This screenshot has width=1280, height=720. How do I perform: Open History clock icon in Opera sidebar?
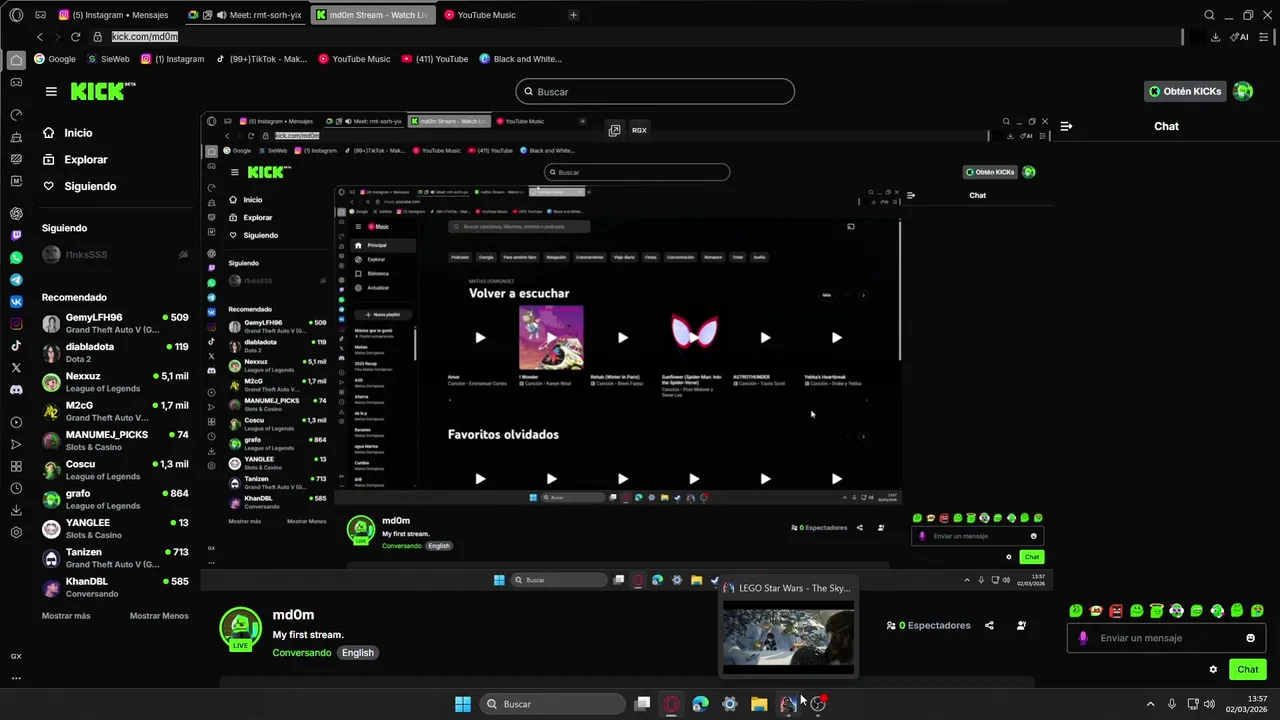click(16, 488)
